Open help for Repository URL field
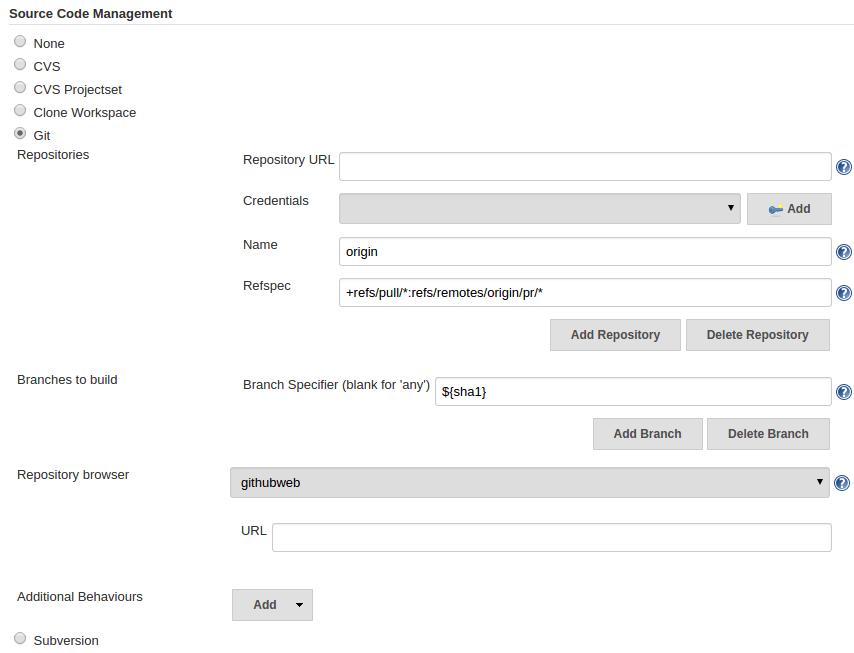This screenshot has width=854, height=653. 843,166
